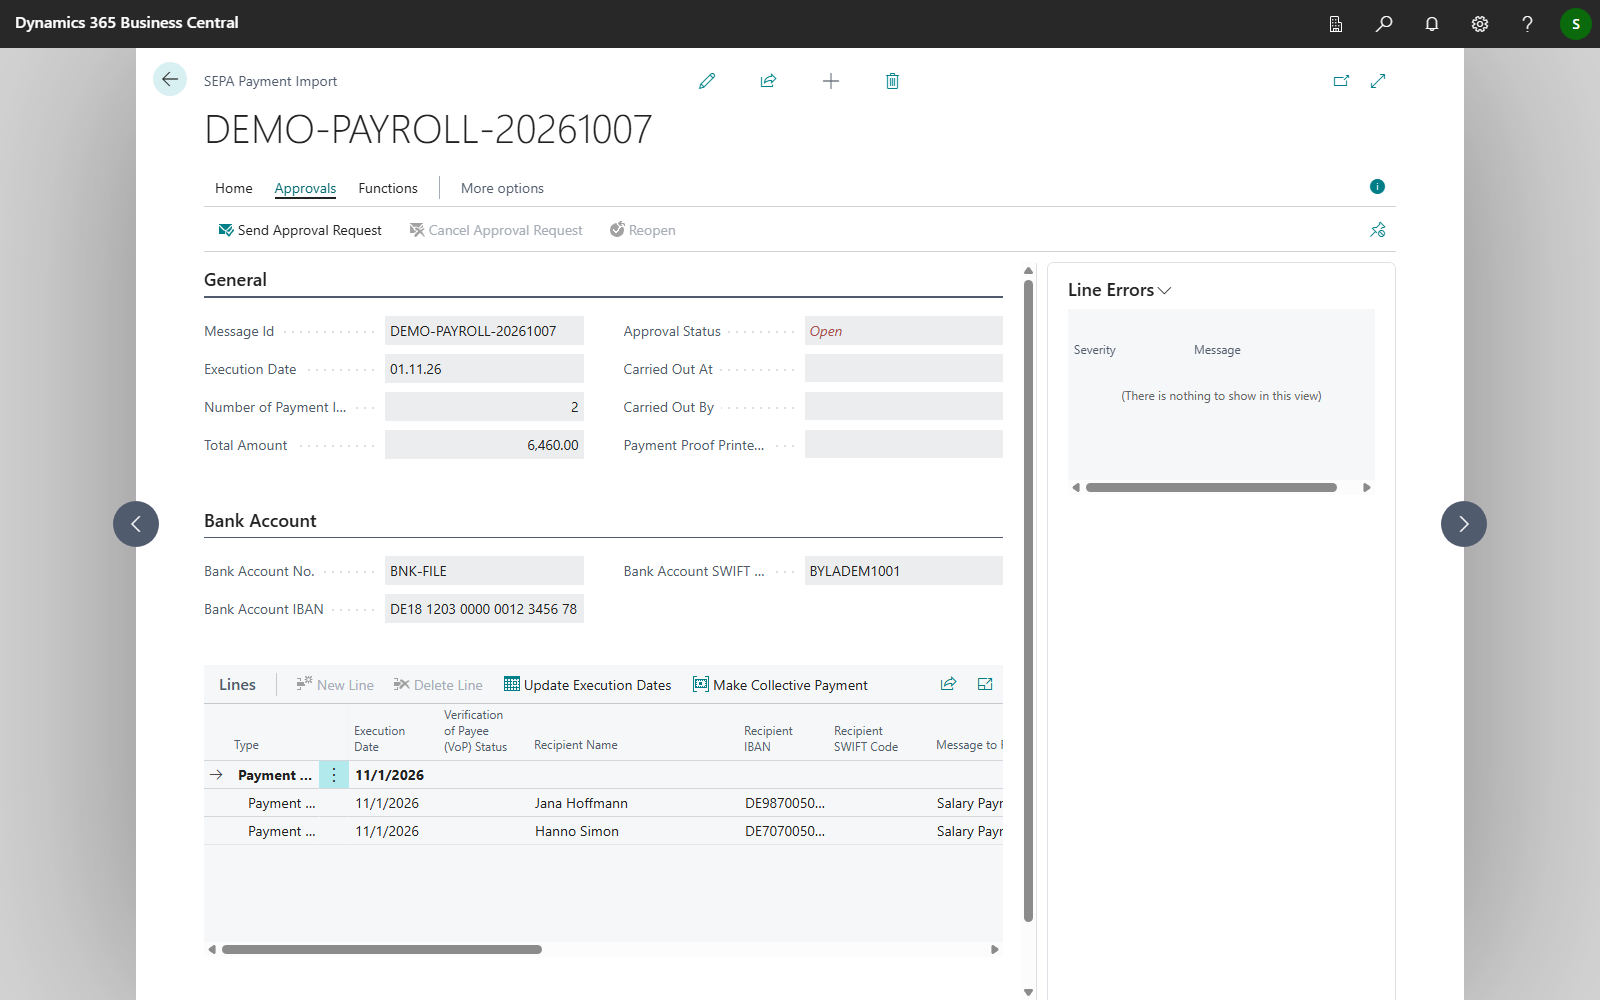Click the Message Id field
1600x1000 pixels.
(484, 331)
